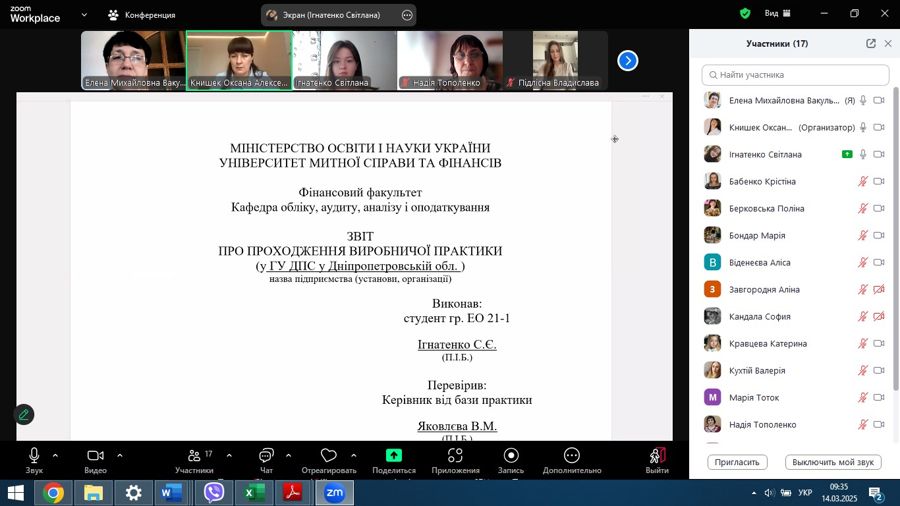The width and height of the screenshot is (900, 506).
Task: Expand the arrow next to Участники button
Action: (229, 456)
